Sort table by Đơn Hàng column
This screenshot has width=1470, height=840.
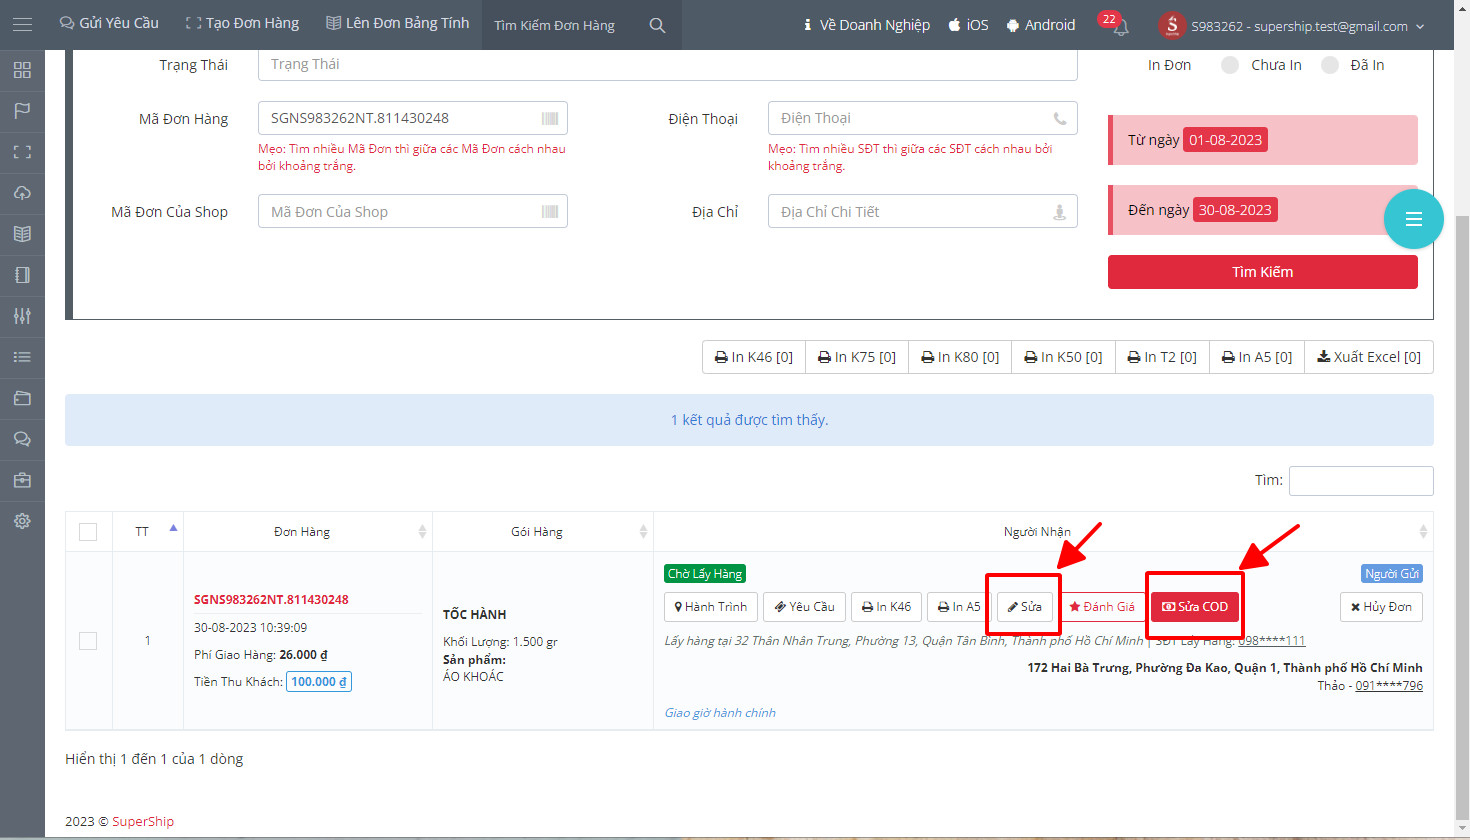pyautogui.click(x=308, y=532)
